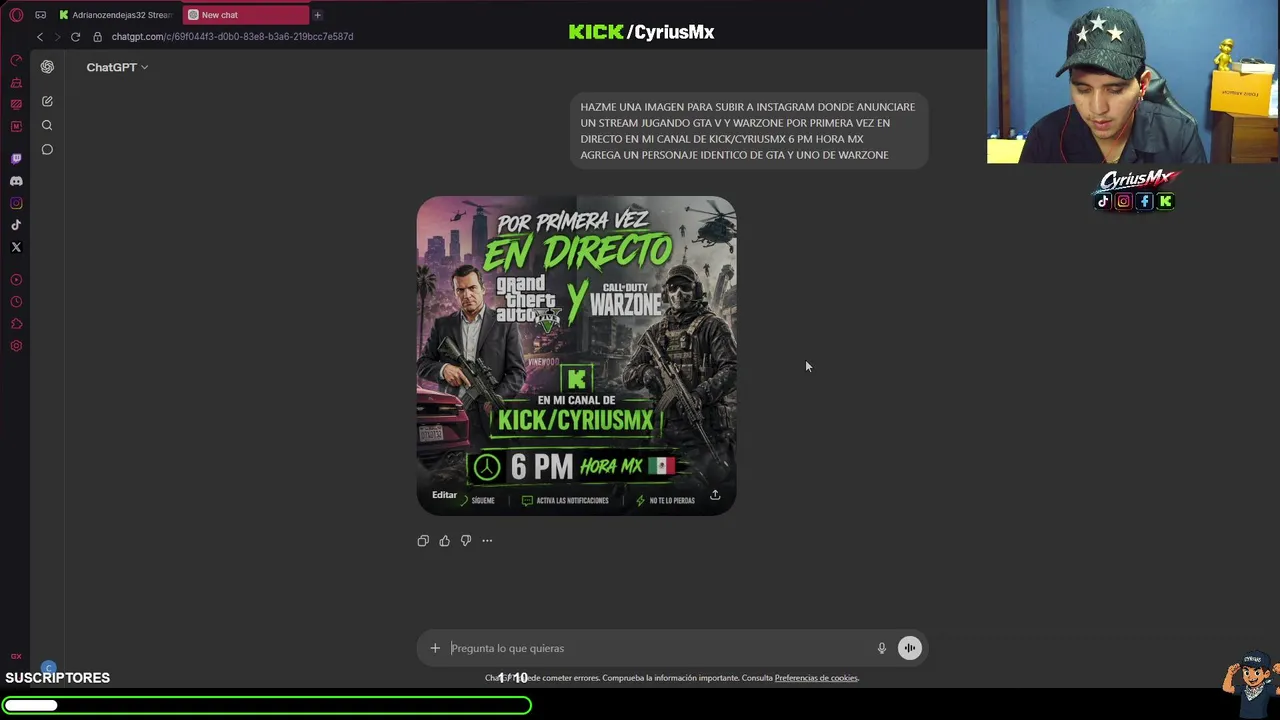Click the site security lock icon
Viewport: 1280px width, 720px height.
click(97, 37)
